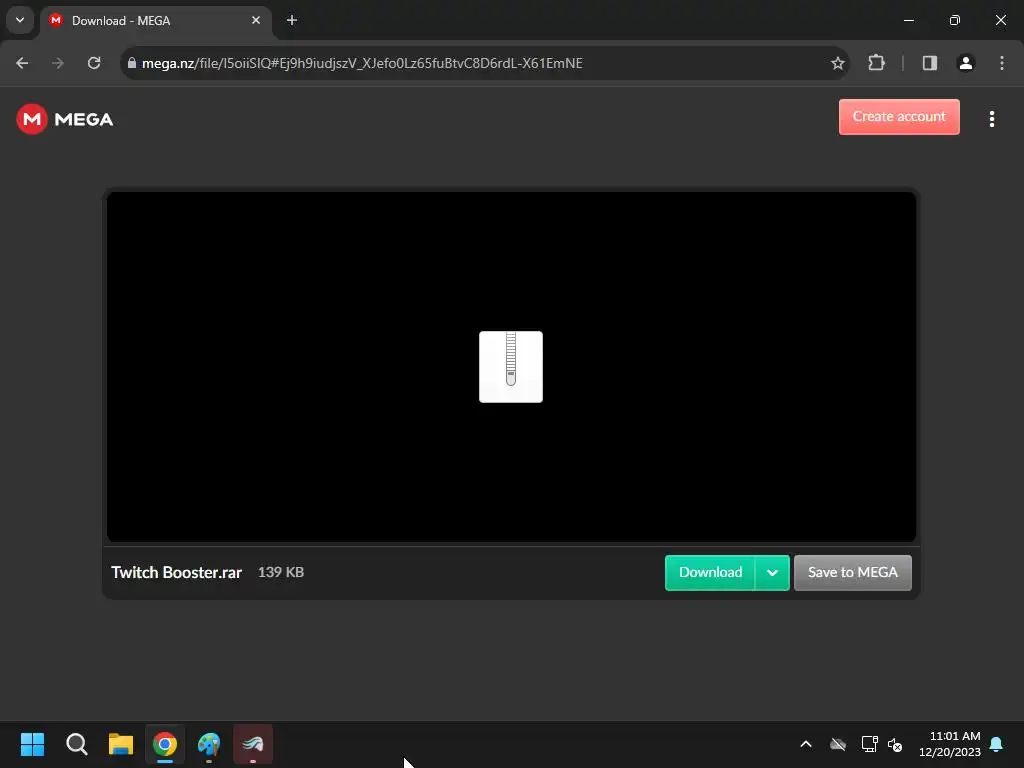Click the muted volume tray icon
Screen dimensions: 1024x768
point(895,744)
